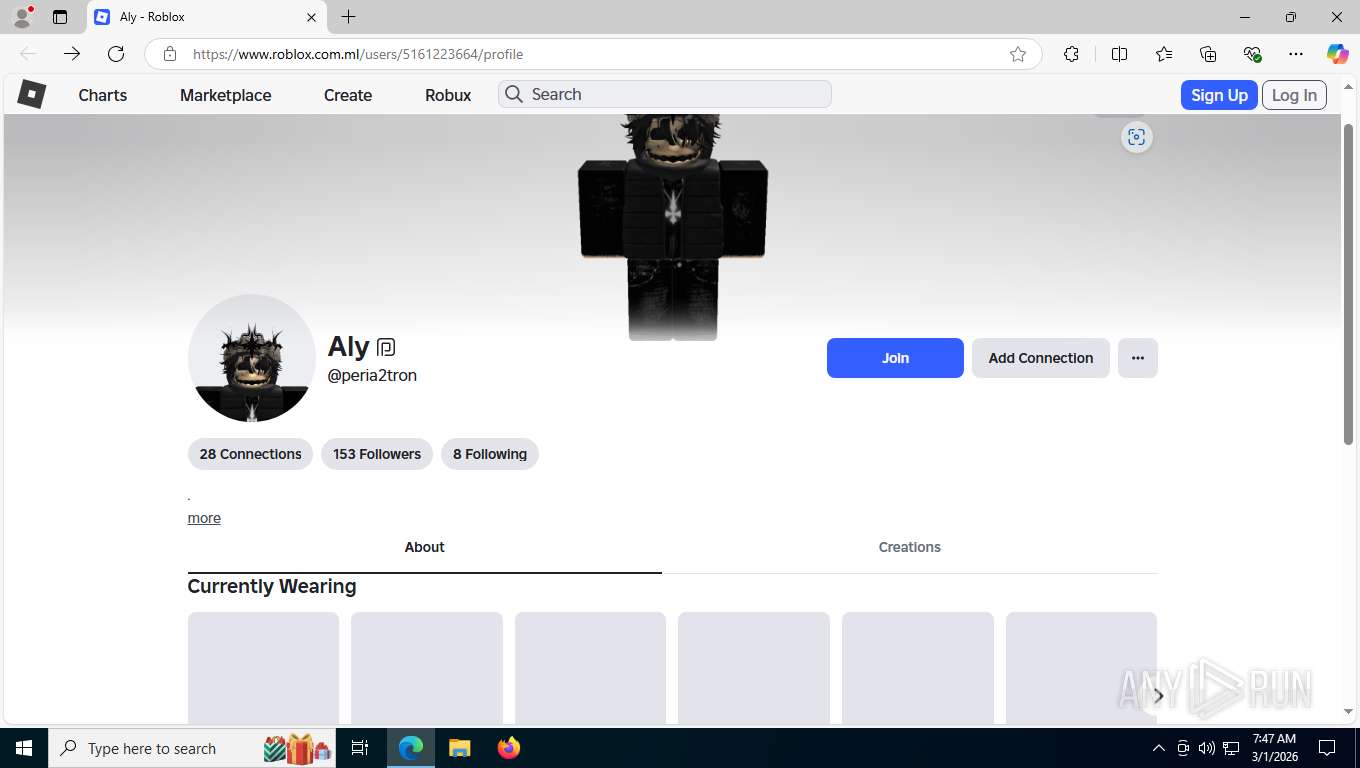Click the Roblox logo home icon
1360x768 pixels.
(32, 95)
